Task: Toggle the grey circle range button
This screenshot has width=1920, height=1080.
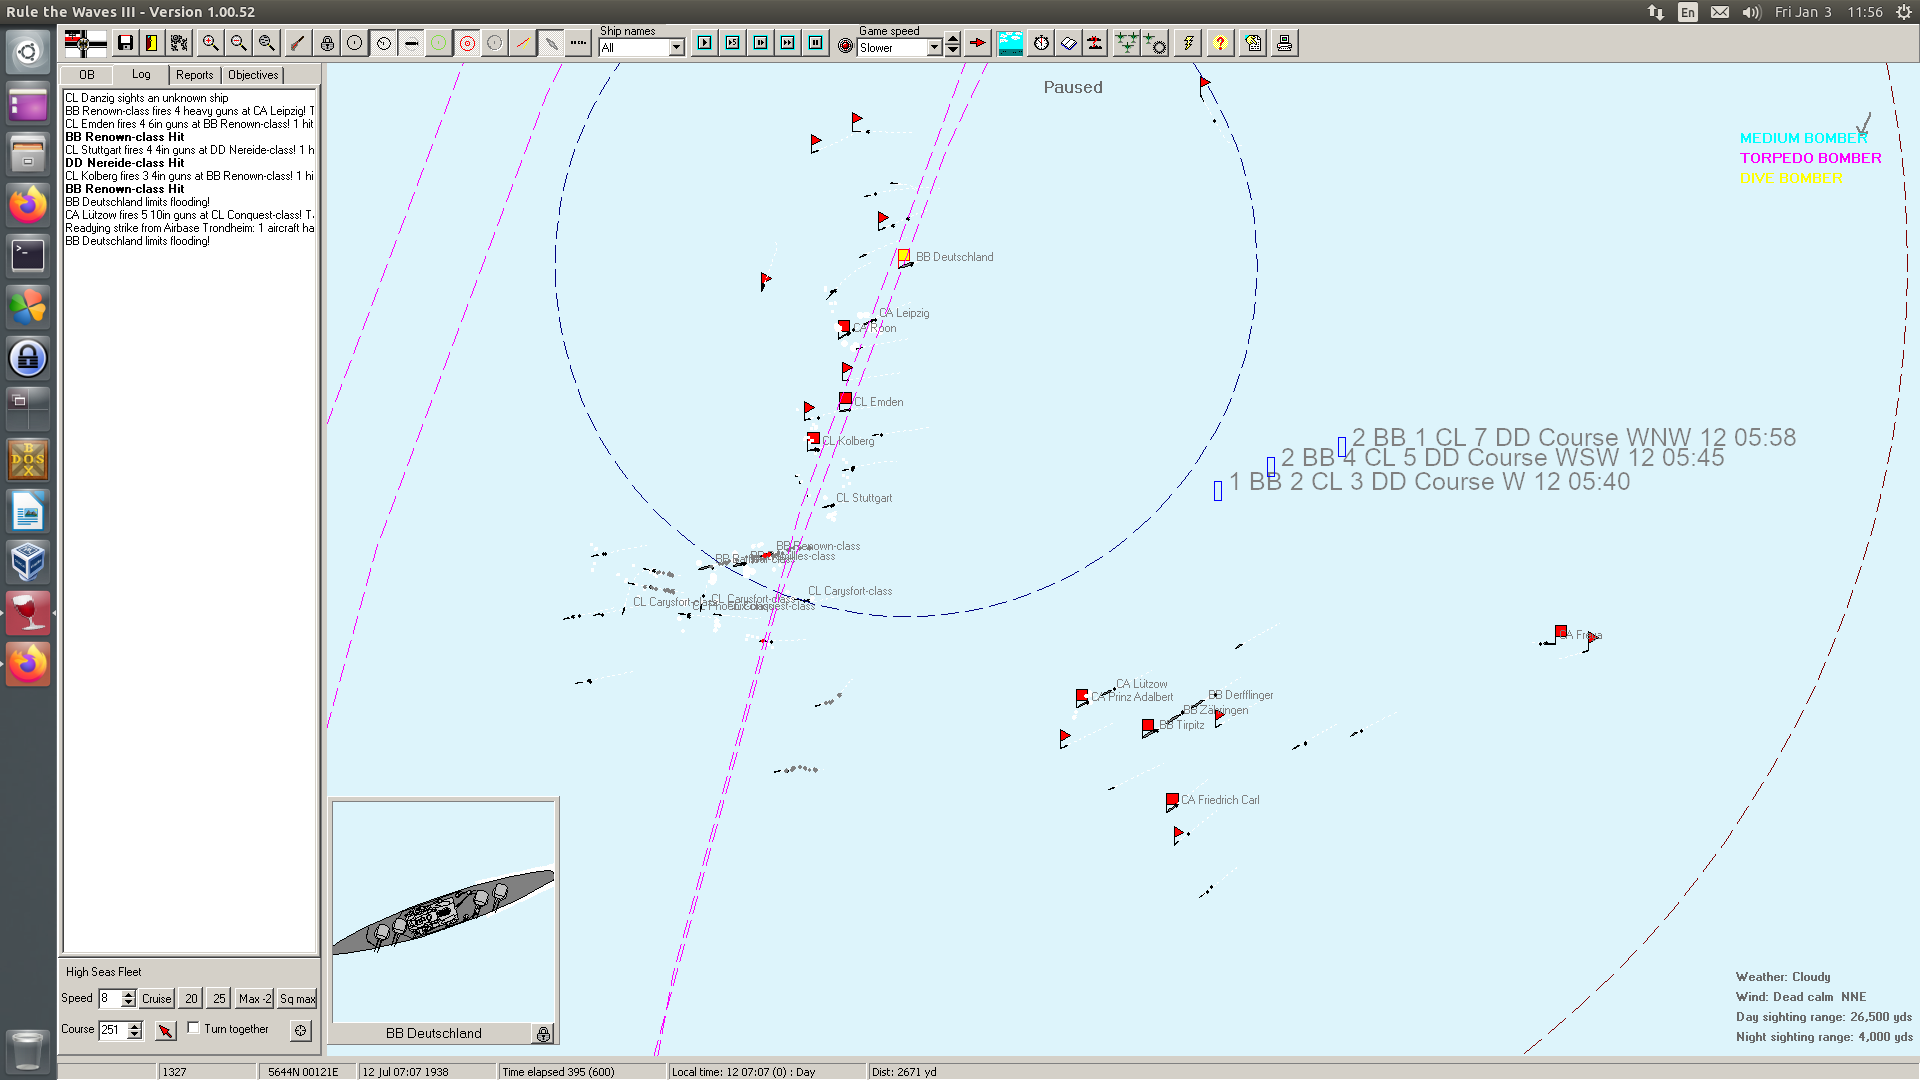Action: (x=495, y=43)
